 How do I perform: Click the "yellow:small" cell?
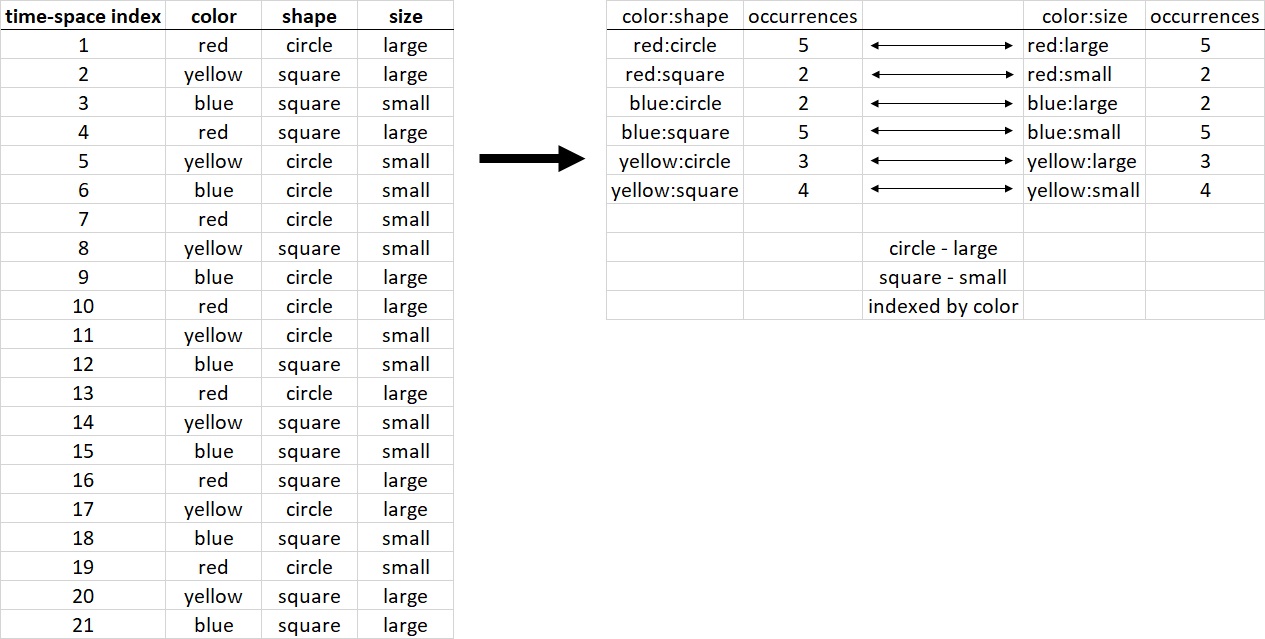pos(1083,190)
